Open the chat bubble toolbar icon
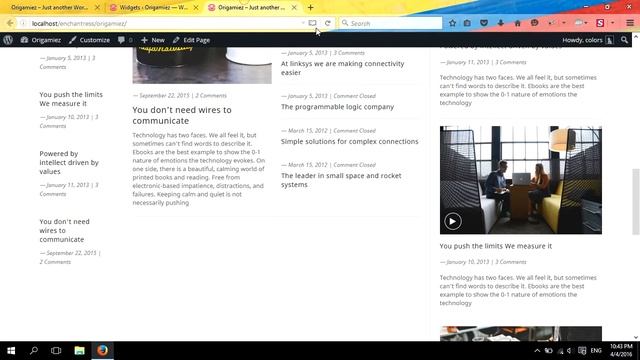The height and width of the screenshot is (360, 640). [534, 23]
